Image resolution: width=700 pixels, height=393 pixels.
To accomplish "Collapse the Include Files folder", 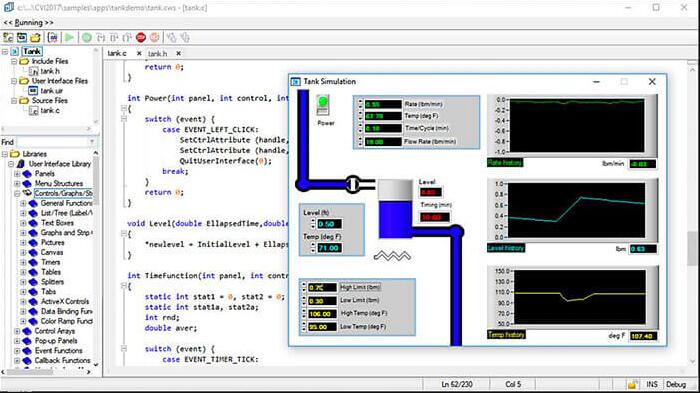I will 14,61.
